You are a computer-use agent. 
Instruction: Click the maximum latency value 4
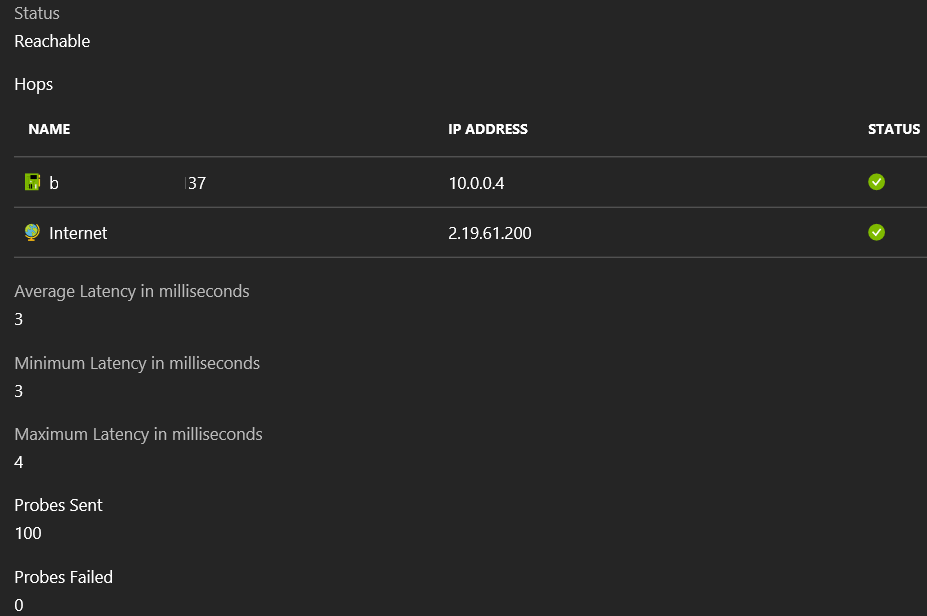[19, 462]
